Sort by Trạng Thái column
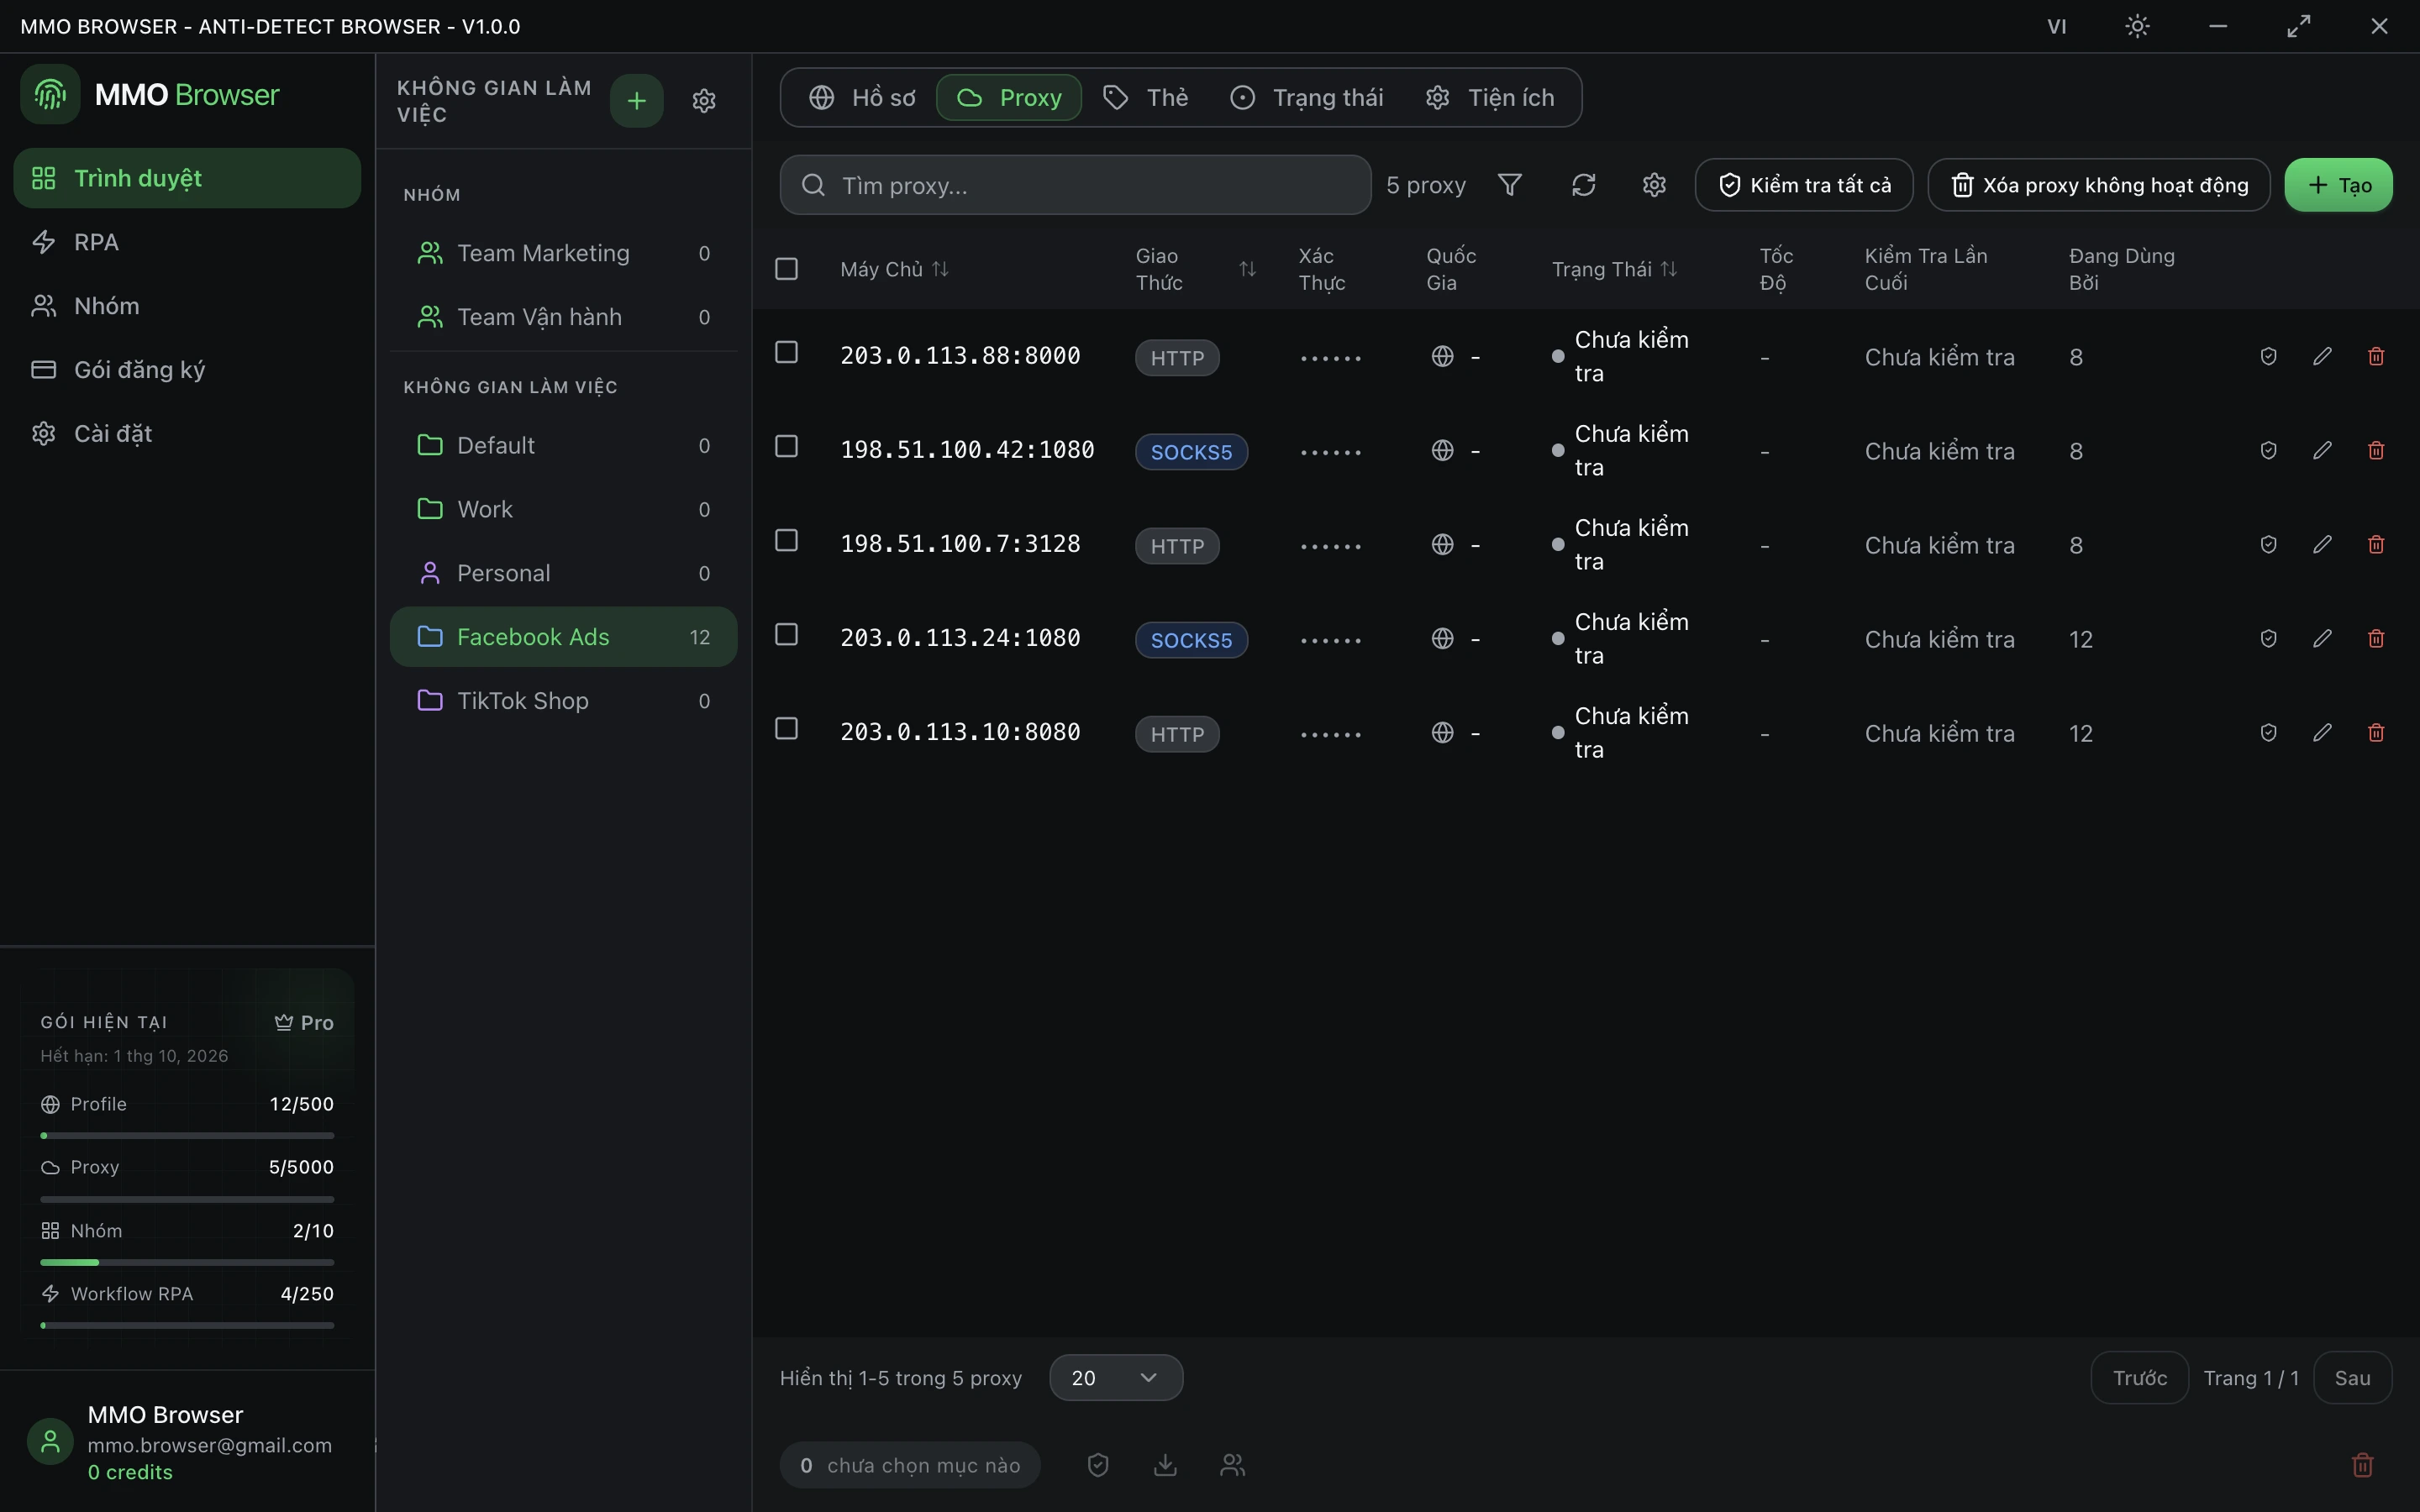 pyautogui.click(x=1614, y=269)
